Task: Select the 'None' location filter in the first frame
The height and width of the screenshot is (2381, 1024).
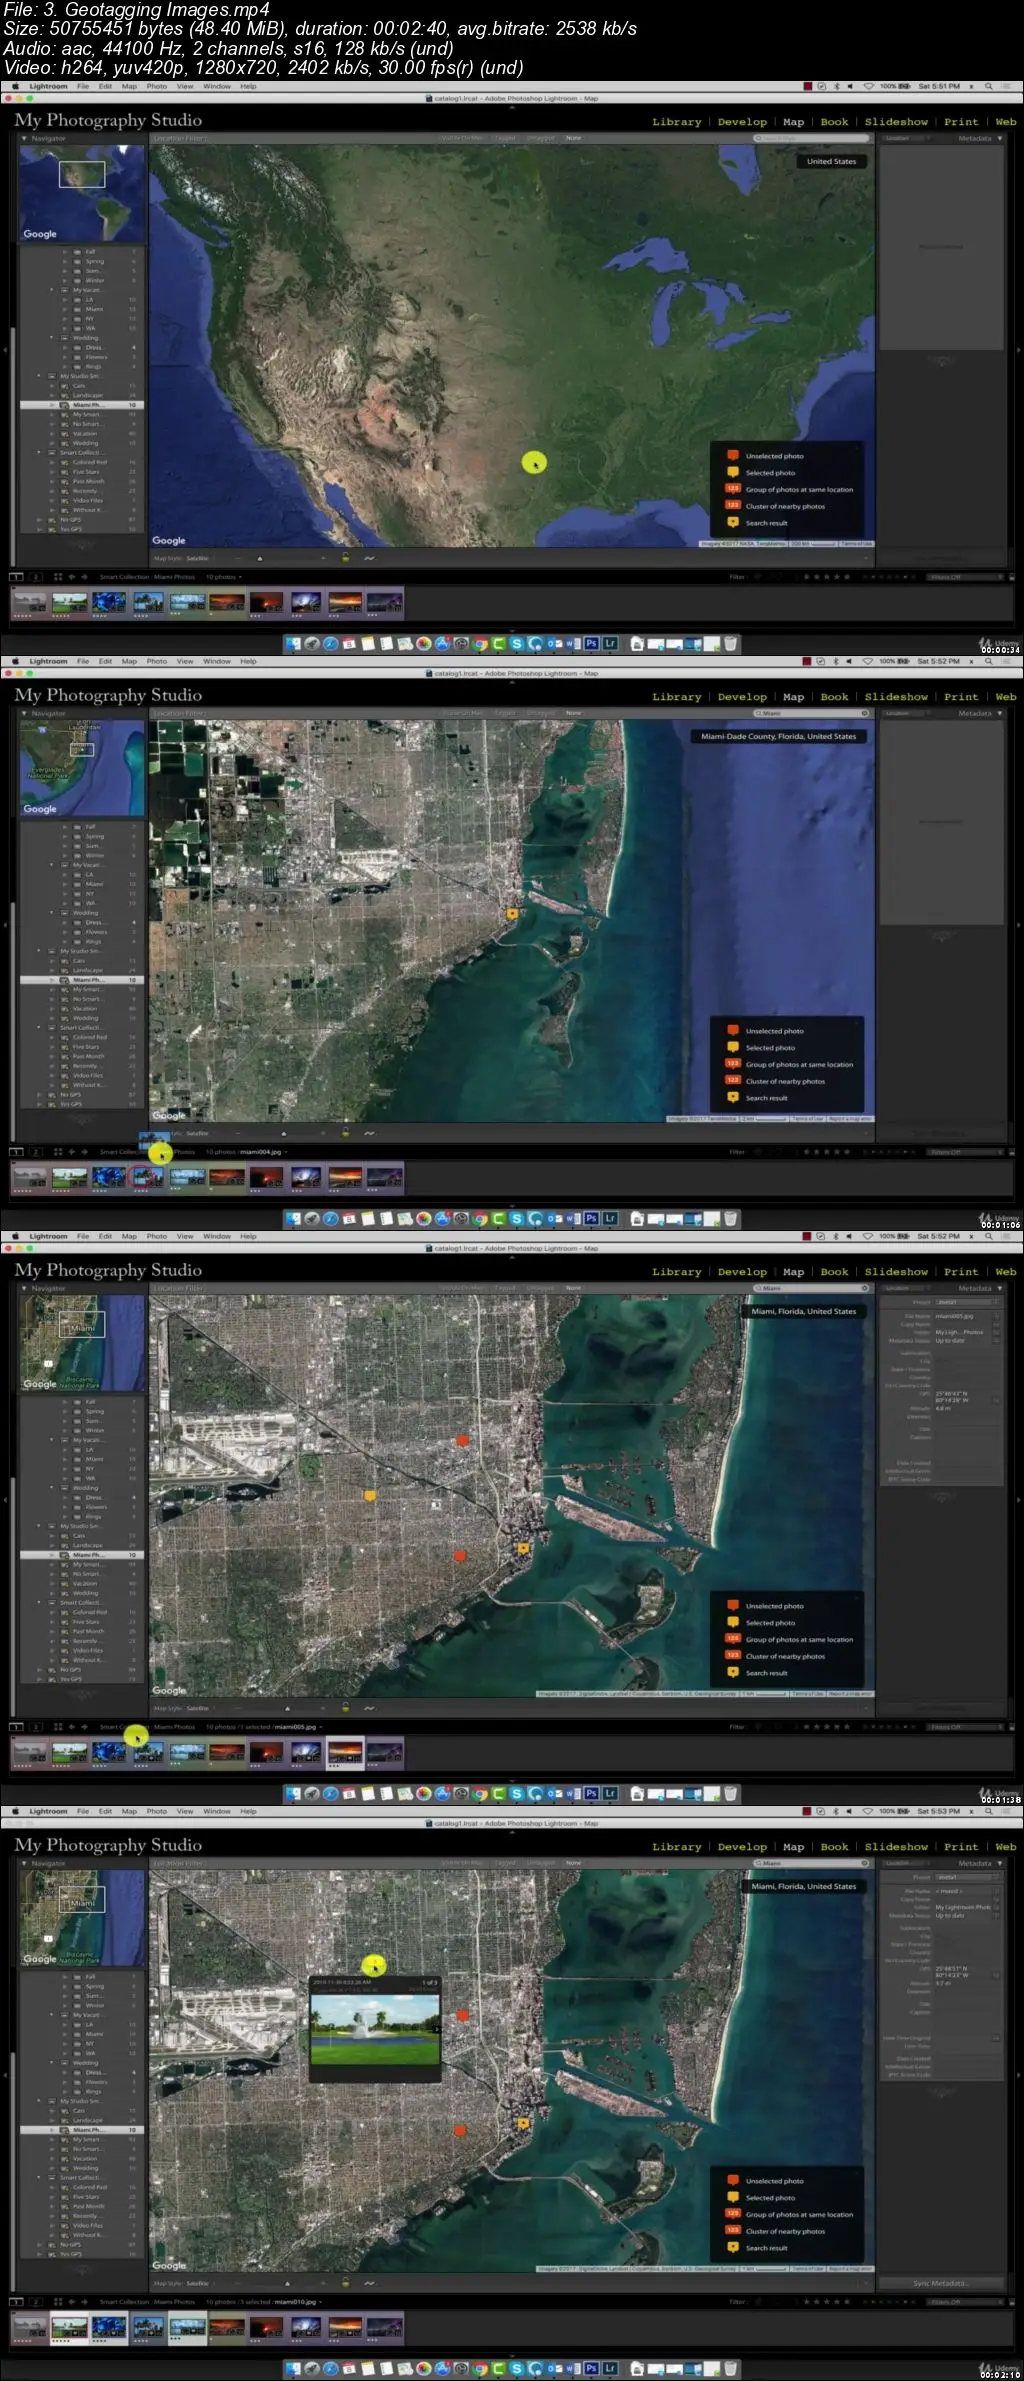Action: pos(573,138)
